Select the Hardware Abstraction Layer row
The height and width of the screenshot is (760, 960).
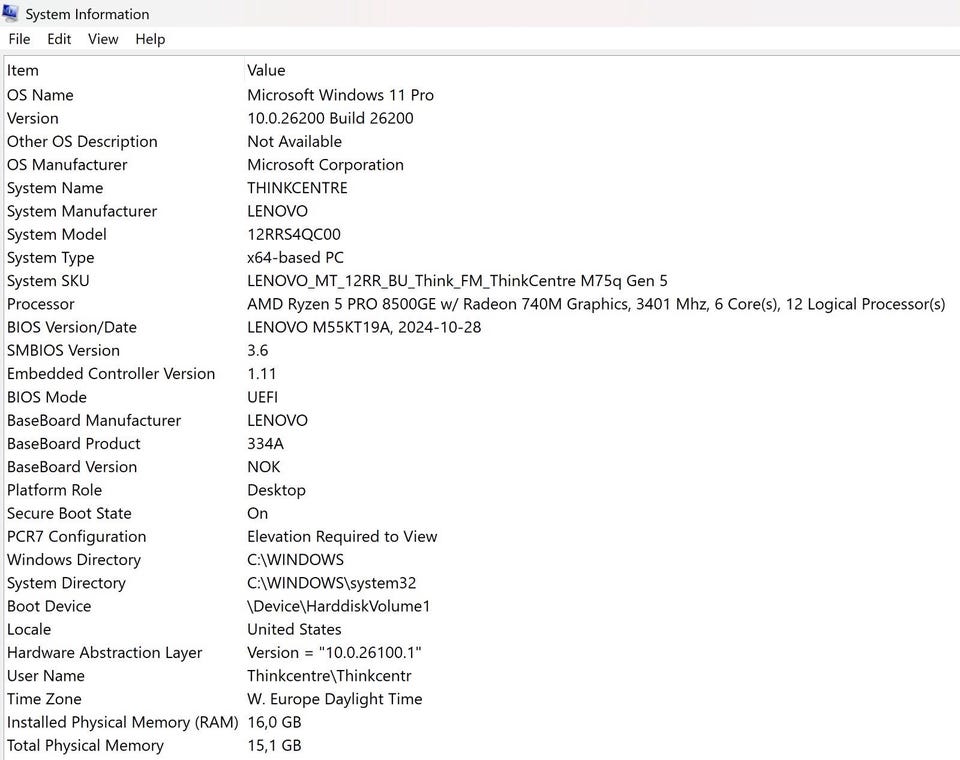[x=104, y=652]
